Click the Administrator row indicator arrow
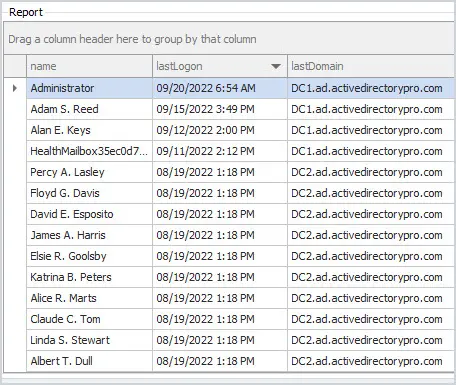Screen dimensions: 456x385 [15, 88]
